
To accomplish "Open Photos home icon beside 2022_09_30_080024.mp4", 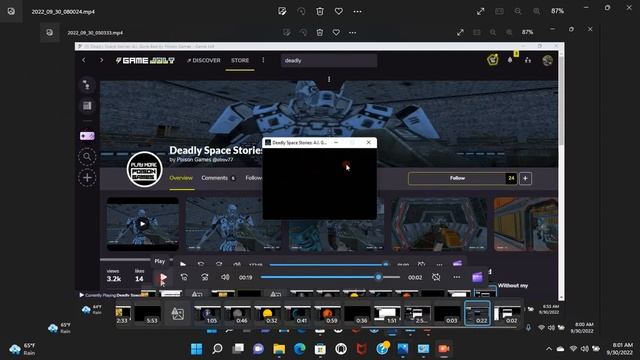I will pos(11,11).
